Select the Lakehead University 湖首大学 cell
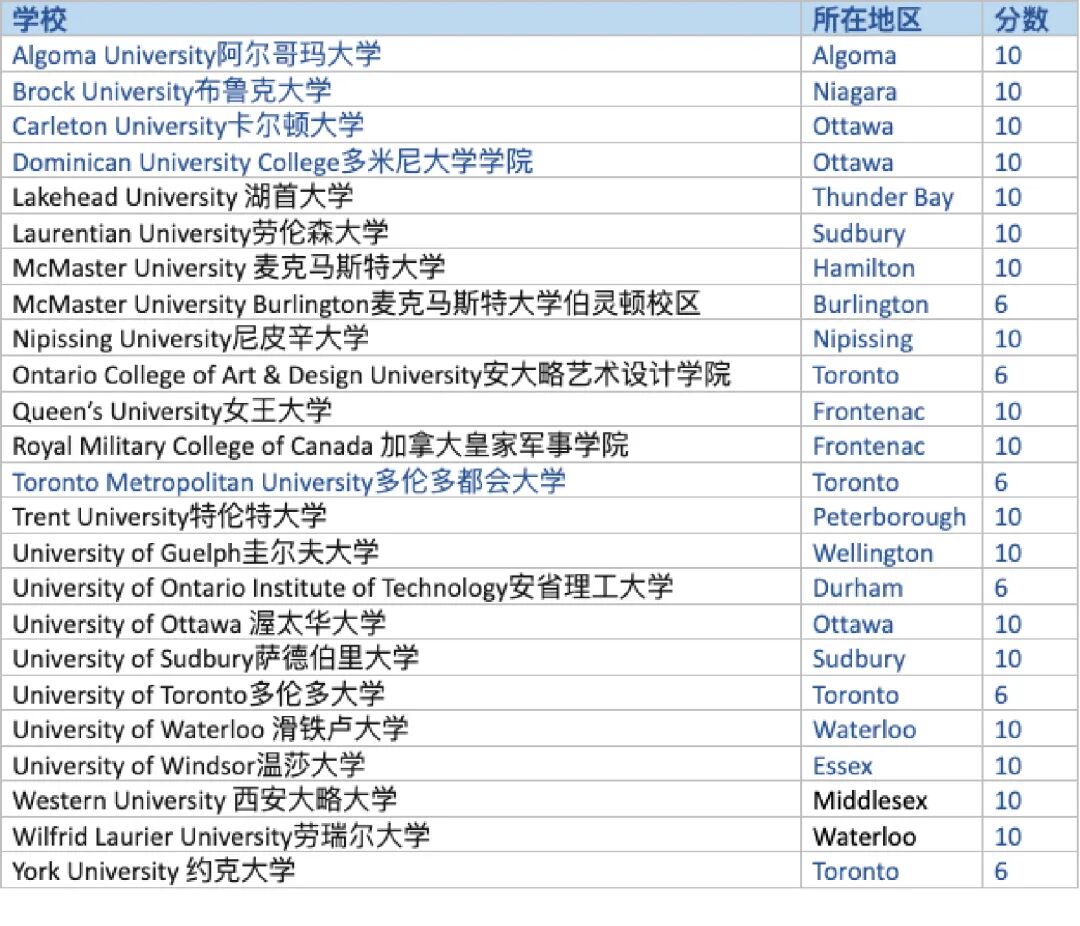Viewport: 1080px width, 926px height. click(x=401, y=196)
